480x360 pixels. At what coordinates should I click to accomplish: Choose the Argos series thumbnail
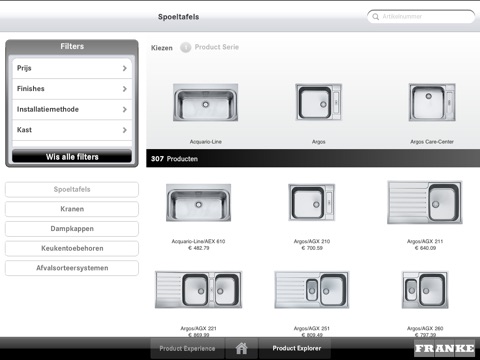coord(319,102)
